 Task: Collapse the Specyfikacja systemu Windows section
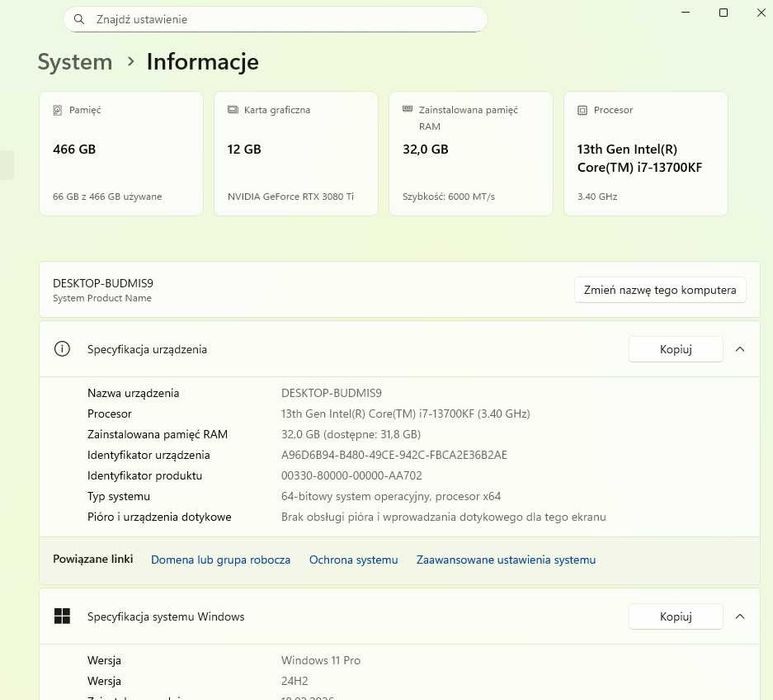pyautogui.click(x=740, y=616)
